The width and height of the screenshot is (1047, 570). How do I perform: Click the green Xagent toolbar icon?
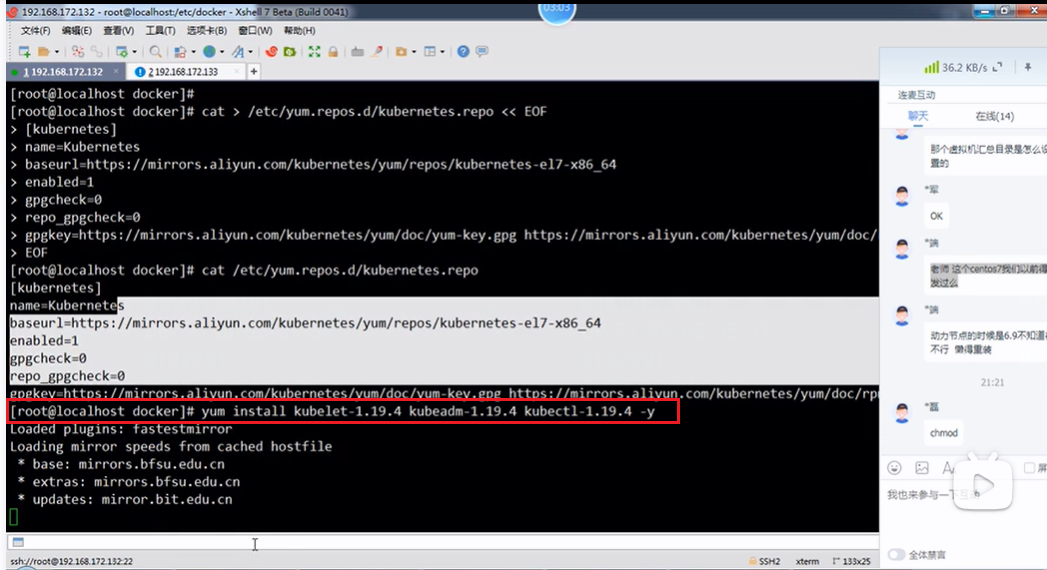click(x=290, y=51)
